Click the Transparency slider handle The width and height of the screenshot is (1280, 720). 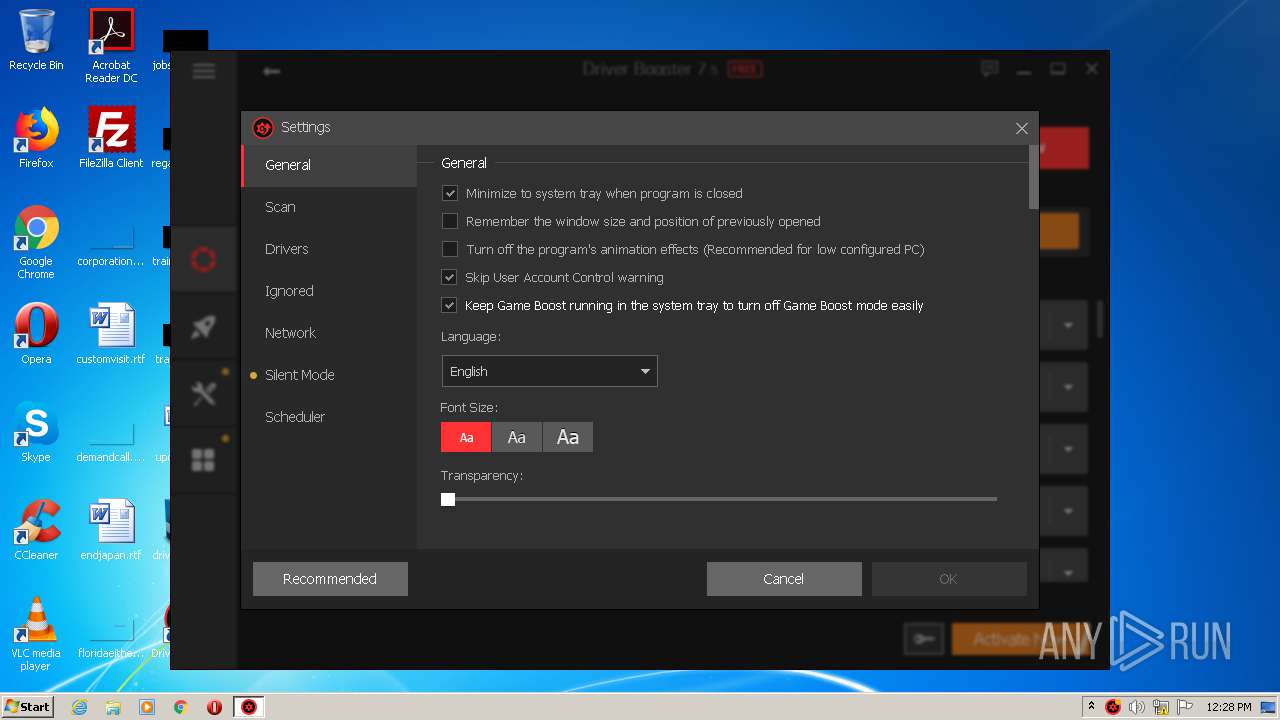tap(448, 499)
